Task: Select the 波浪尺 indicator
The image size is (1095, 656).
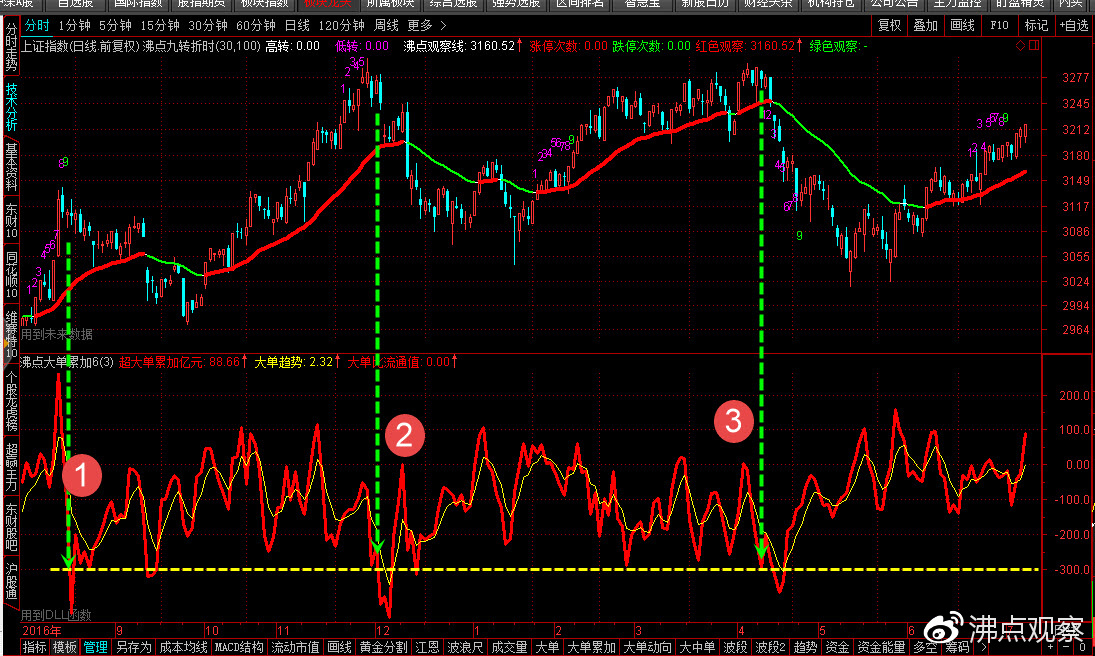Action: (x=466, y=648)
